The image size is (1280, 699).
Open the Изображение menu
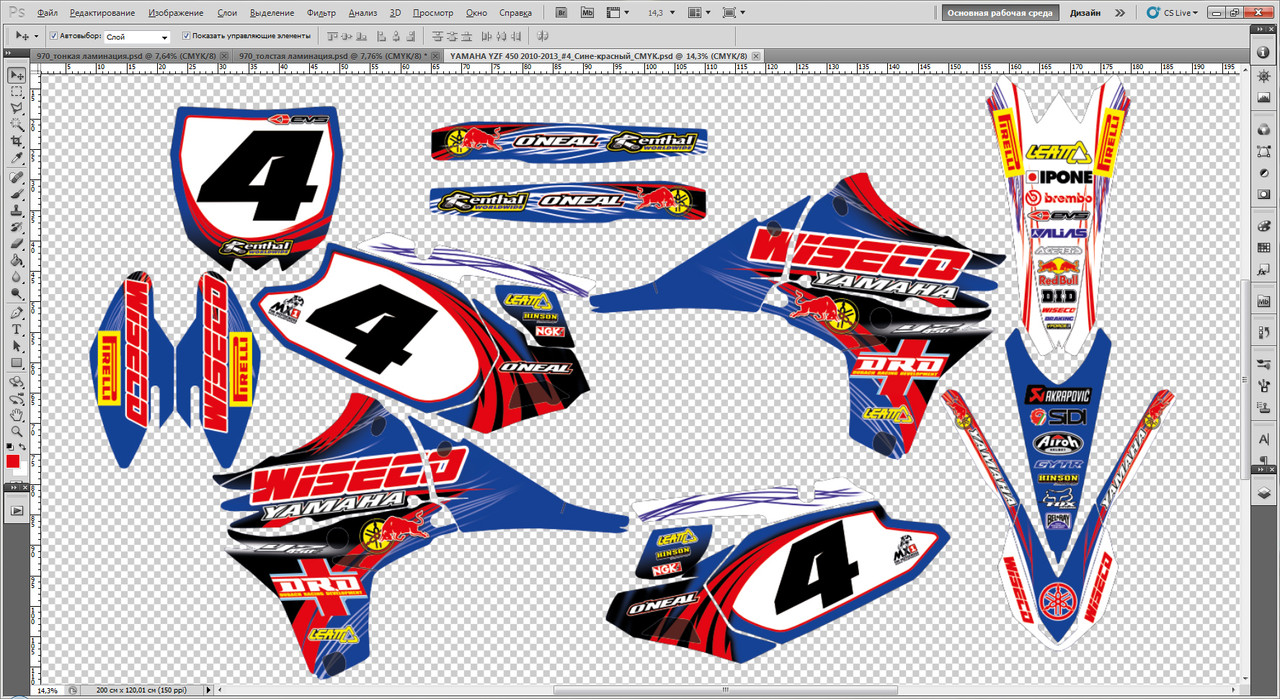tap(175, 13)
